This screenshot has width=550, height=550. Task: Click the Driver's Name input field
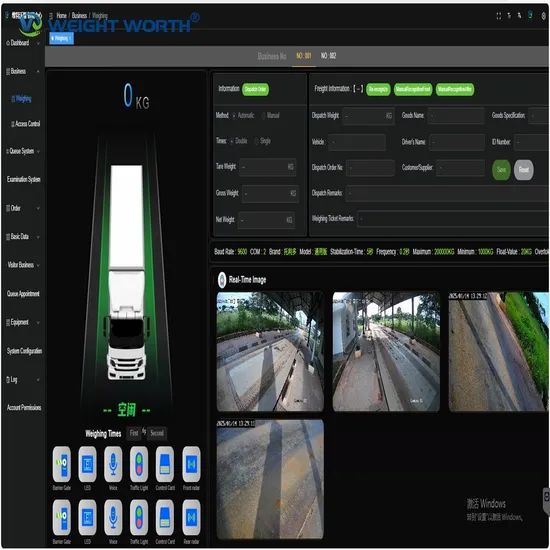point(457,142)
